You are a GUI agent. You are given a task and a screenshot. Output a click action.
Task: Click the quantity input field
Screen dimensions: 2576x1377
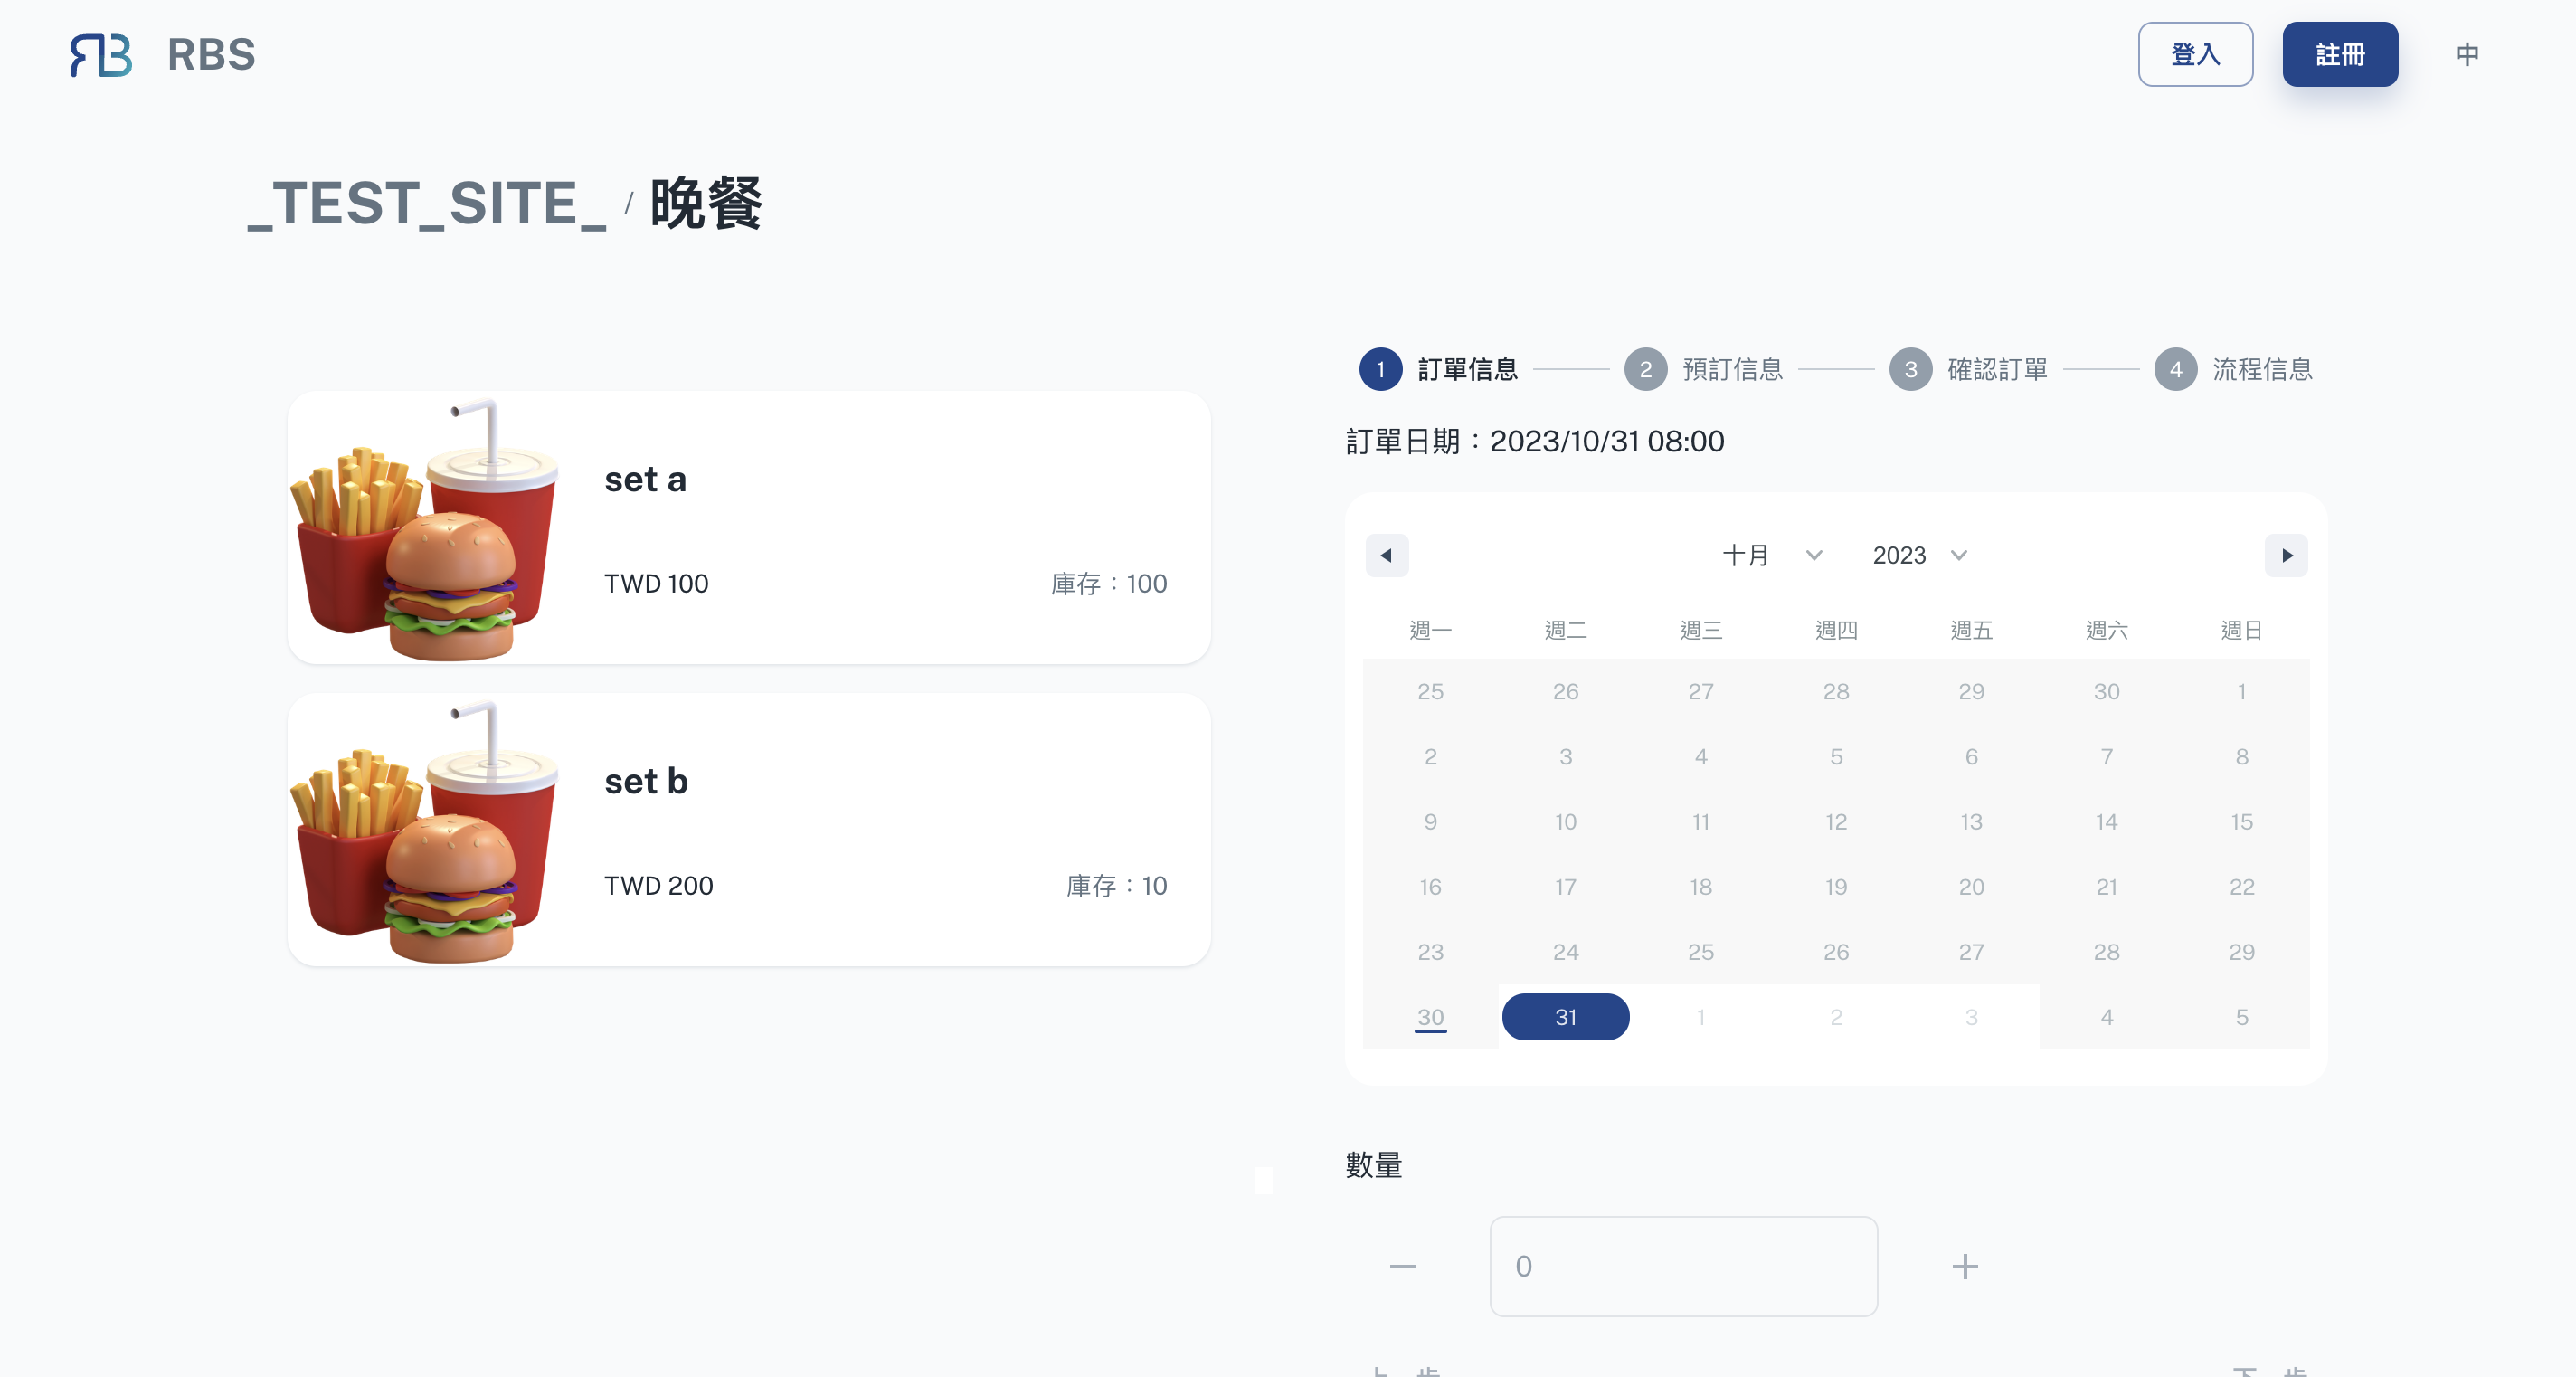(x=1683, y=1266)
